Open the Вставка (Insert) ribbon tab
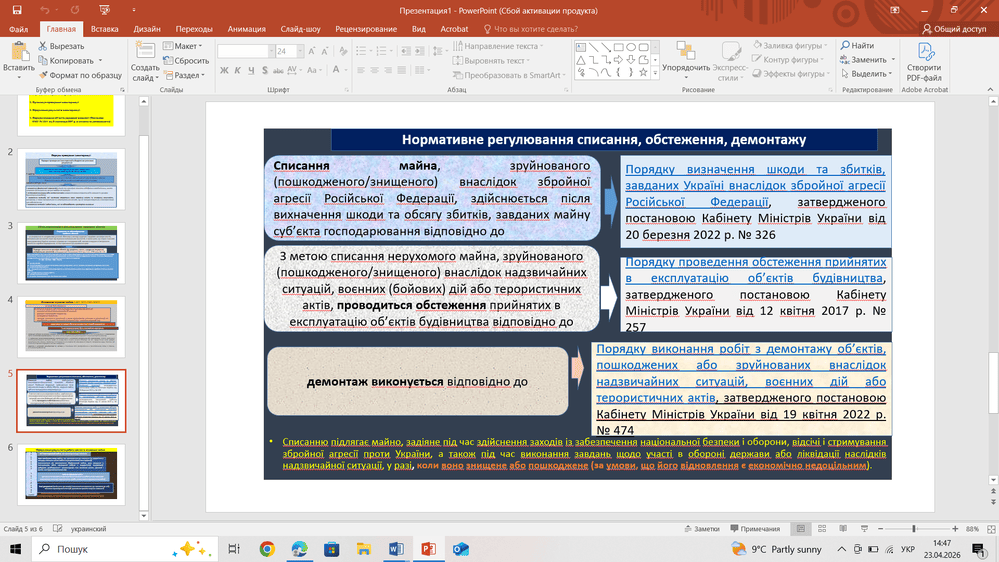This screenshot has height=562, width=999. (104, 29)
